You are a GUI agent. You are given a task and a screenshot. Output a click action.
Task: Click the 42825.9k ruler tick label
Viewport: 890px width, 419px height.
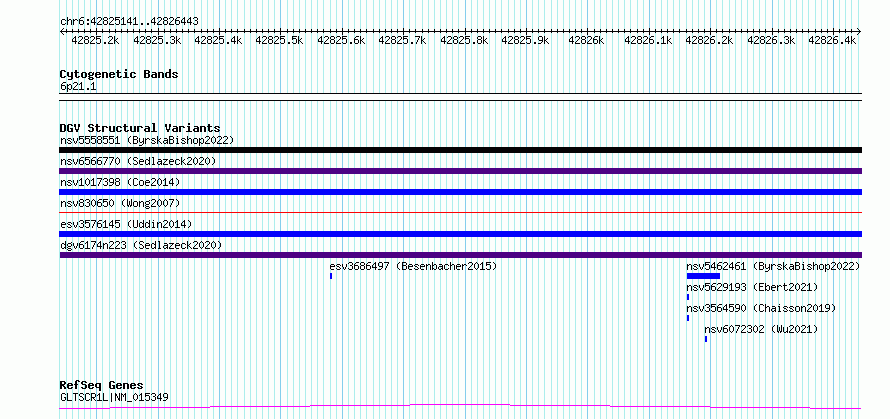pyautogui.click(x=526, y=40)
